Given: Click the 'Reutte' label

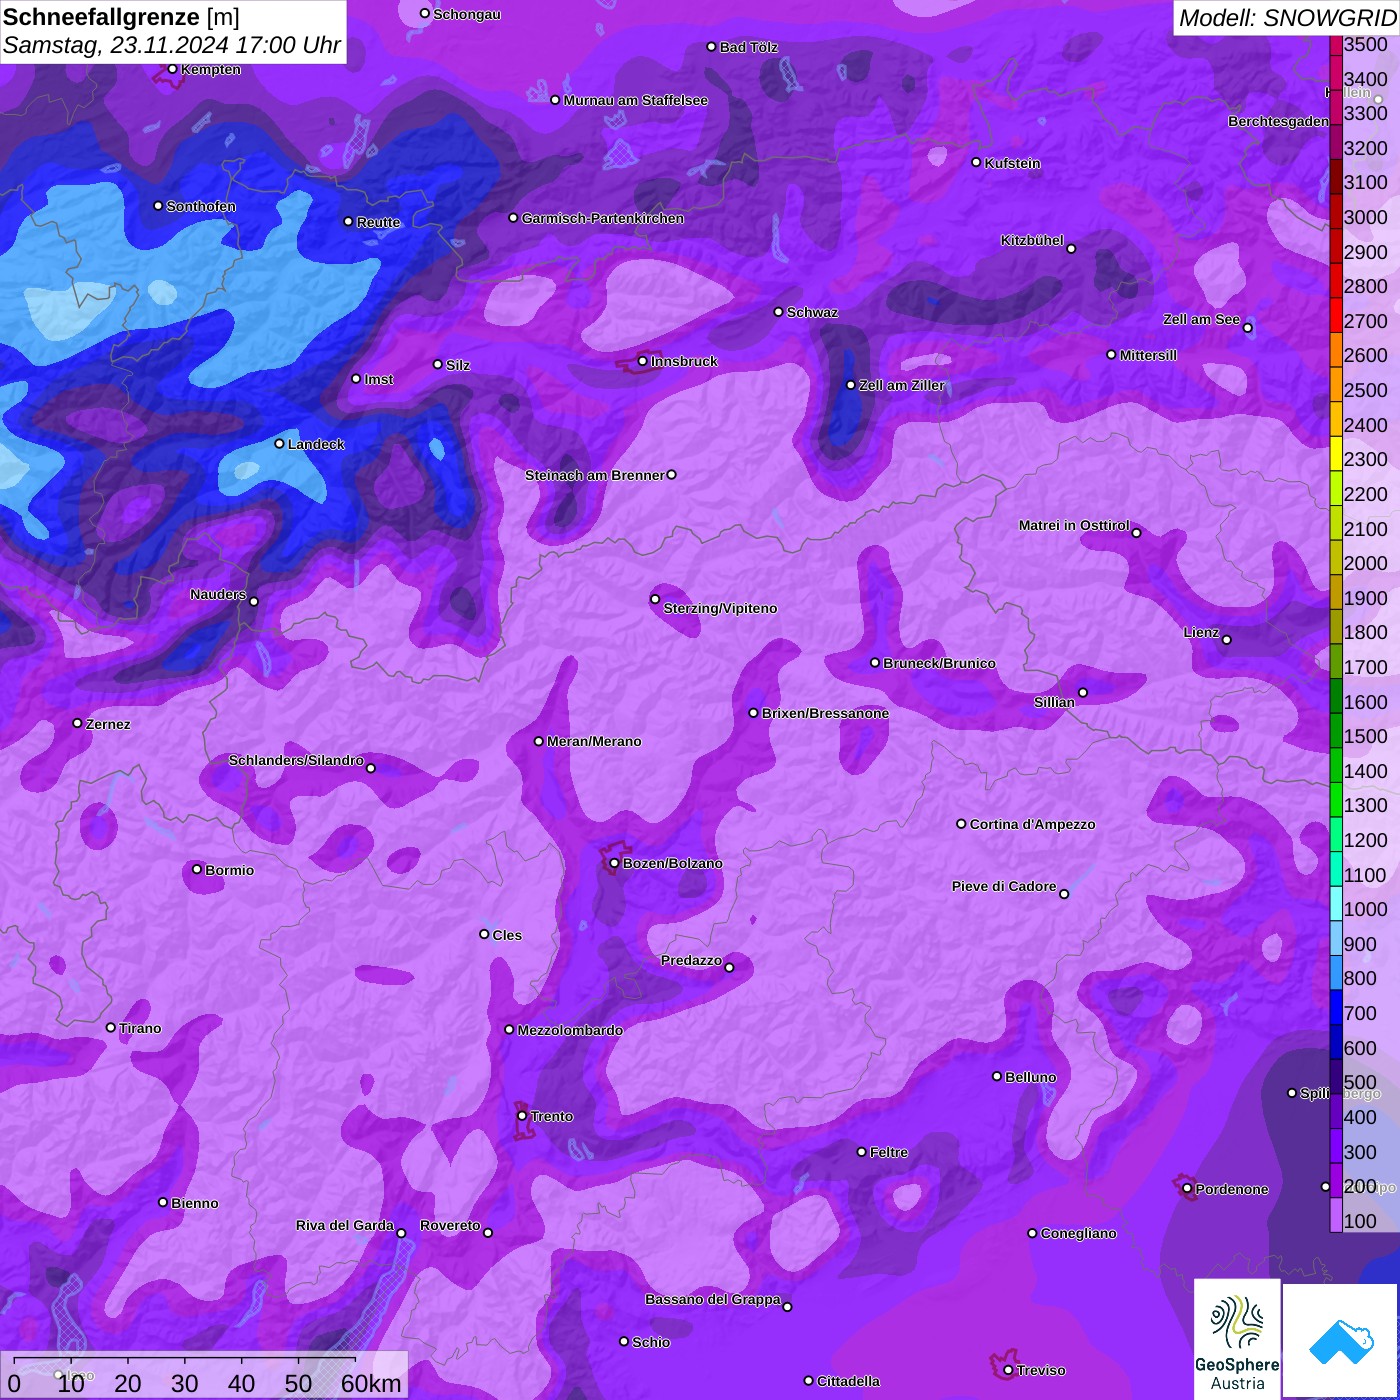Looking at the screenshot, I should (x=379, y=222).
